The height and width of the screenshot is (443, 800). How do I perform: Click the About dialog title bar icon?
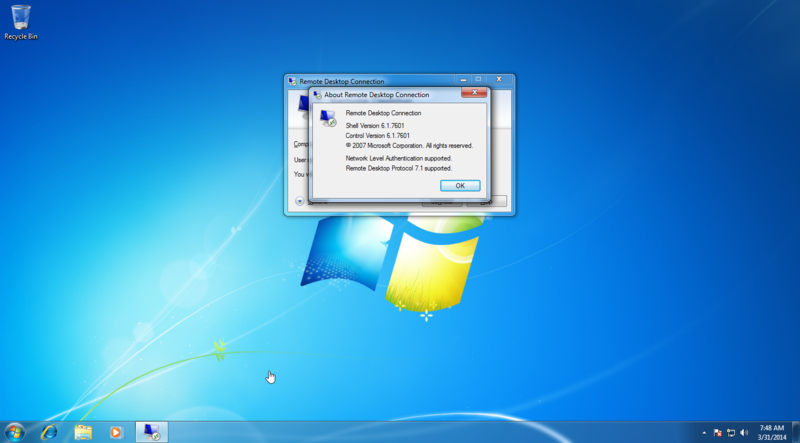click(317, 95)
